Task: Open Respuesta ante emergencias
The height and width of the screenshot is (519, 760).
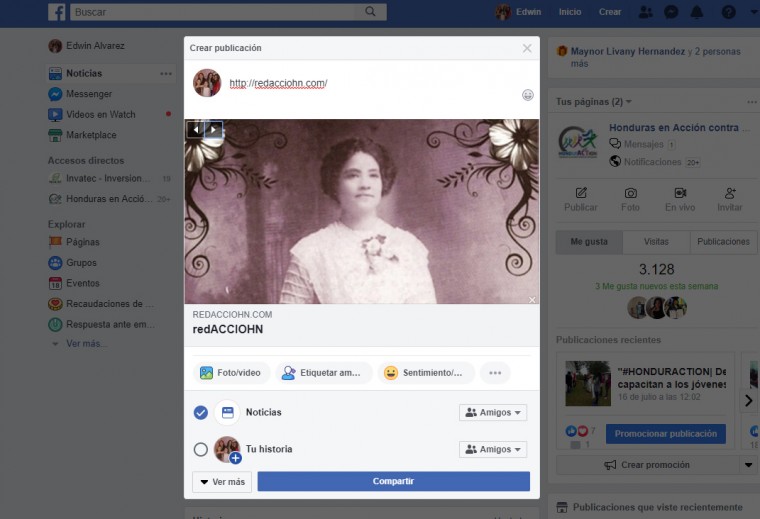Action: pos(102,324)
